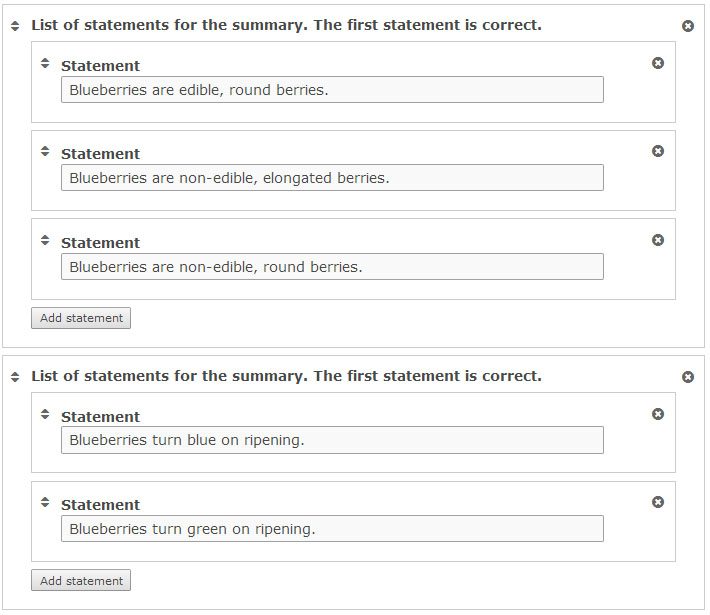Screen dimensions: 710x615
Task: Click reorder handle for 'non-edible, round berries' statement
Action: [45, 240]
